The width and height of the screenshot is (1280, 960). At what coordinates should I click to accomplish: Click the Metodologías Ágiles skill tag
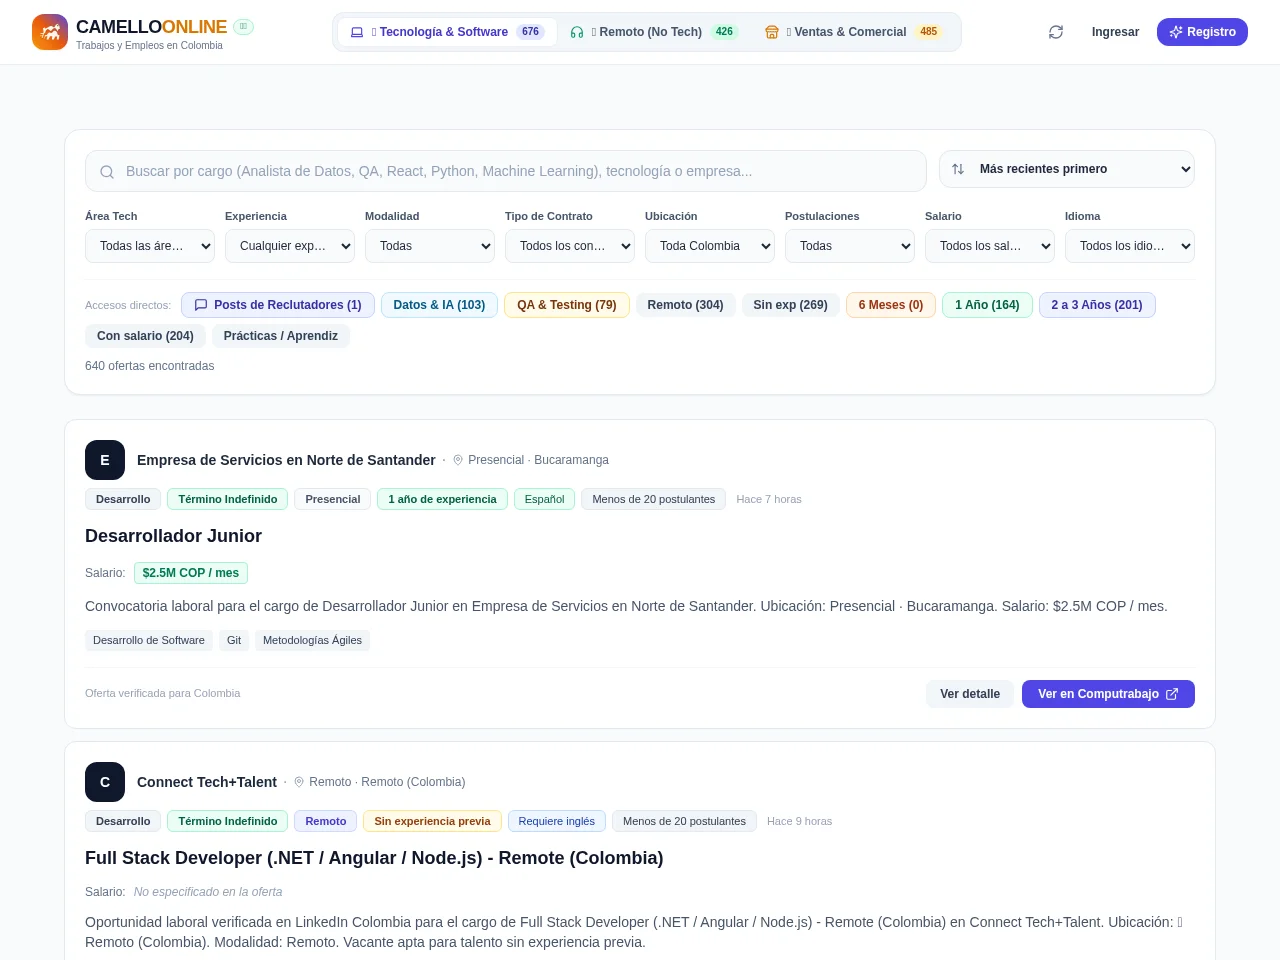[312, 640]
